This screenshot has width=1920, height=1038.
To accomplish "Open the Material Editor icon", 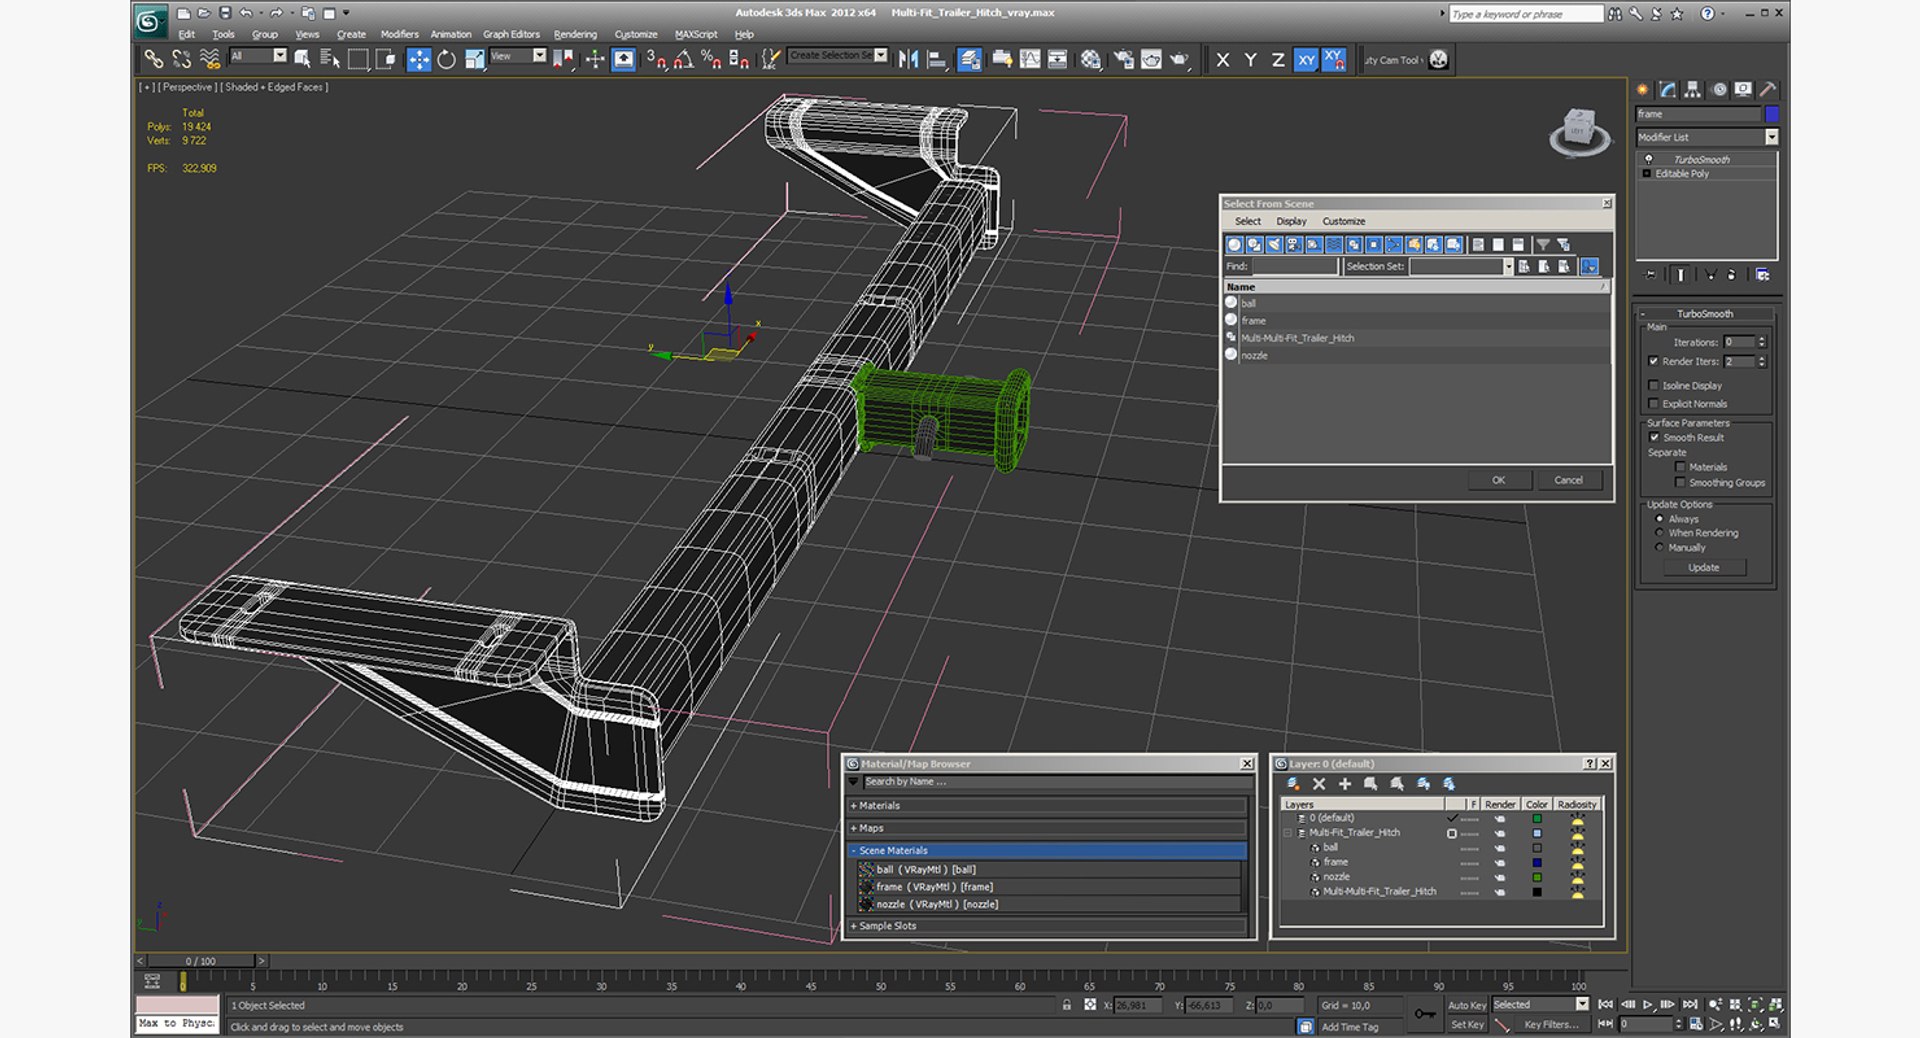I will pos(1091,59).
